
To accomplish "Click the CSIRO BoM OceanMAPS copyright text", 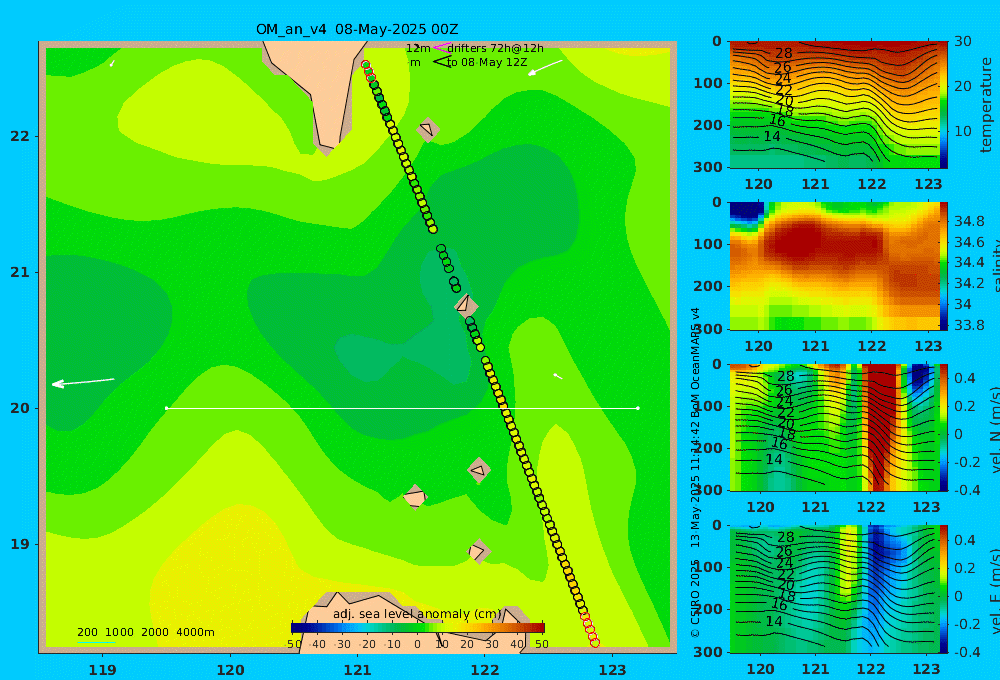I will pos(695,472).
